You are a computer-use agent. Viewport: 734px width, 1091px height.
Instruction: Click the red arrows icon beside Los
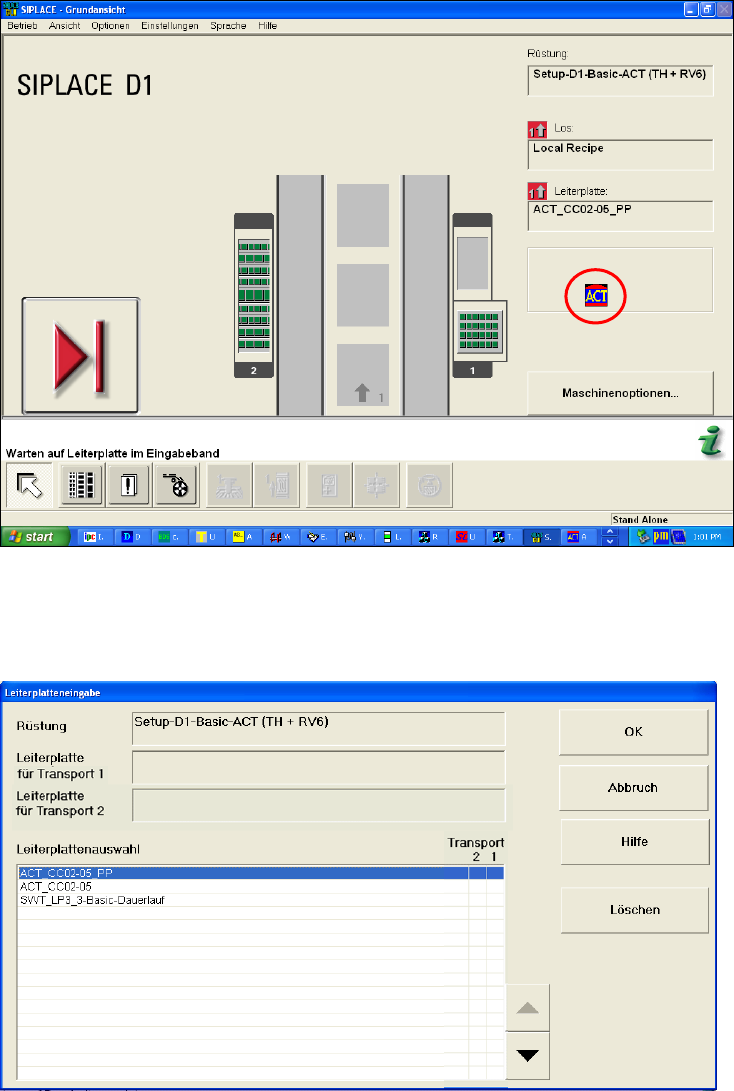coord(537,129)
